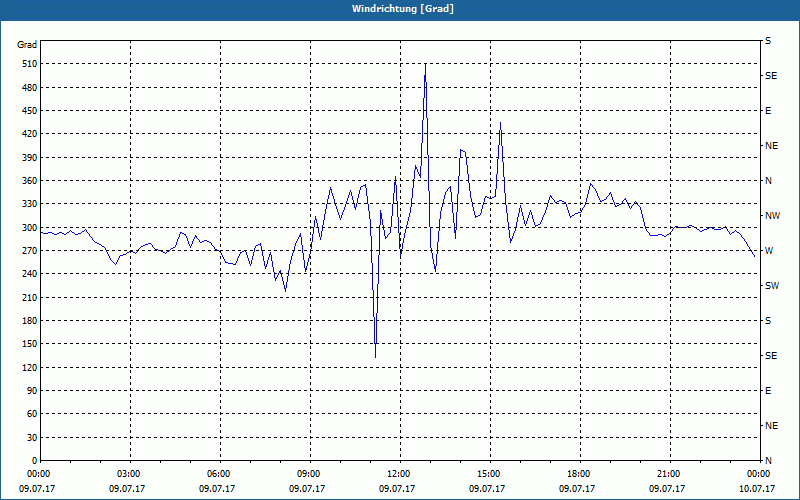Click the 210 y-axis label
Image resolution: width=800 pixels, height=500 pixels.
click(31, 297)
